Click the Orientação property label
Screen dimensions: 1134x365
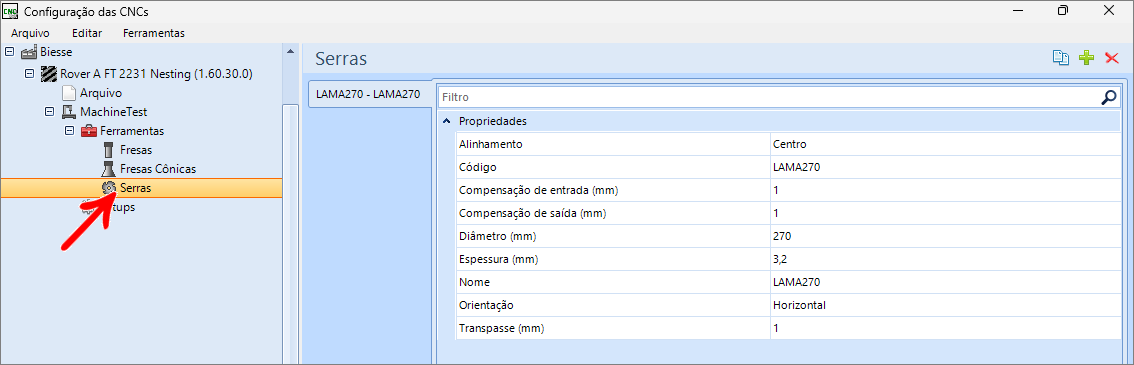pyautogui.click(x=486, y=305)
